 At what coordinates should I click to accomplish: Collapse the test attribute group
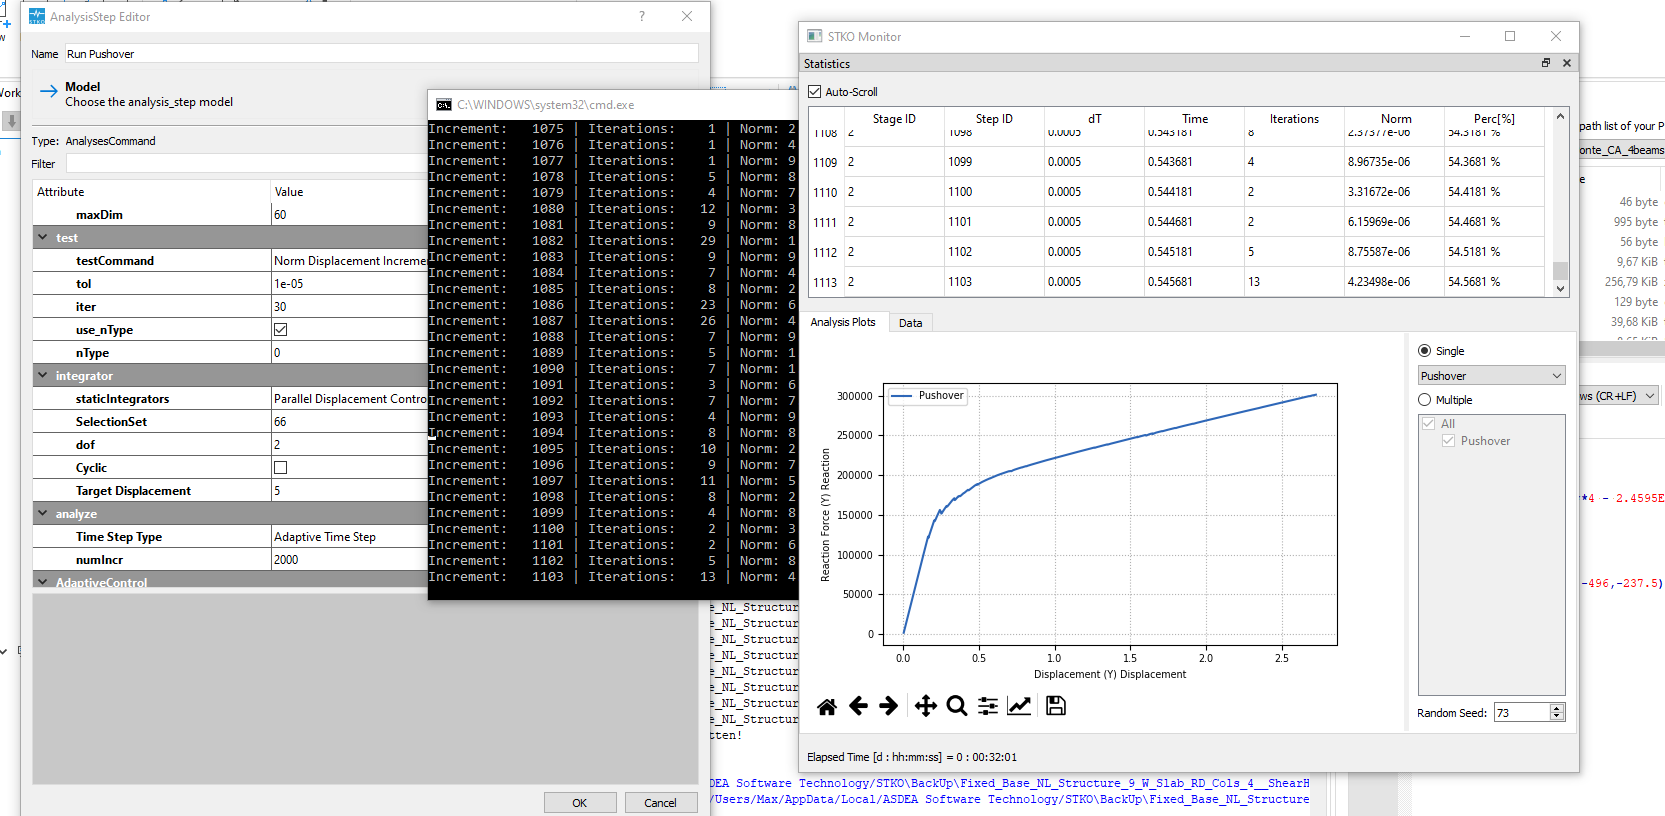coord(43,238)
